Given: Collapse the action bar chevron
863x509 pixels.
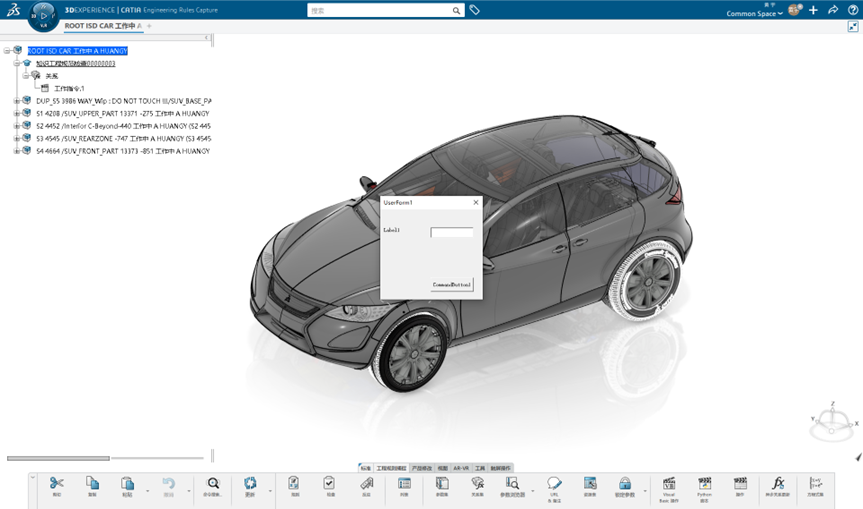Looking at the screenshot, I should pyautogui.click(x=33, y=477).
